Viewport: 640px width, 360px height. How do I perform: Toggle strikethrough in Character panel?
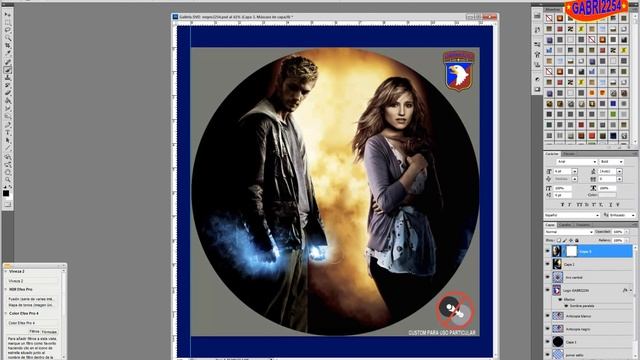[618, 204]
